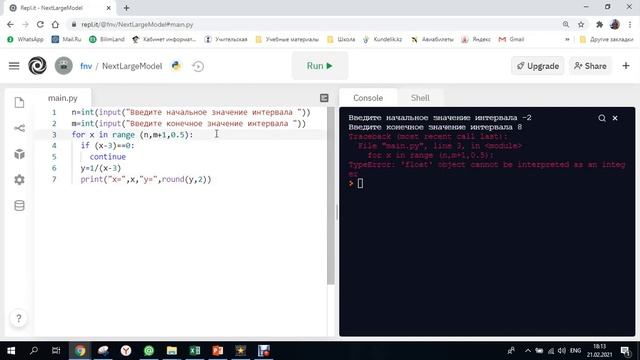Open the repl history icon
Image resolution: width=640 pixels, height=360 pixels.
(198, 66)
